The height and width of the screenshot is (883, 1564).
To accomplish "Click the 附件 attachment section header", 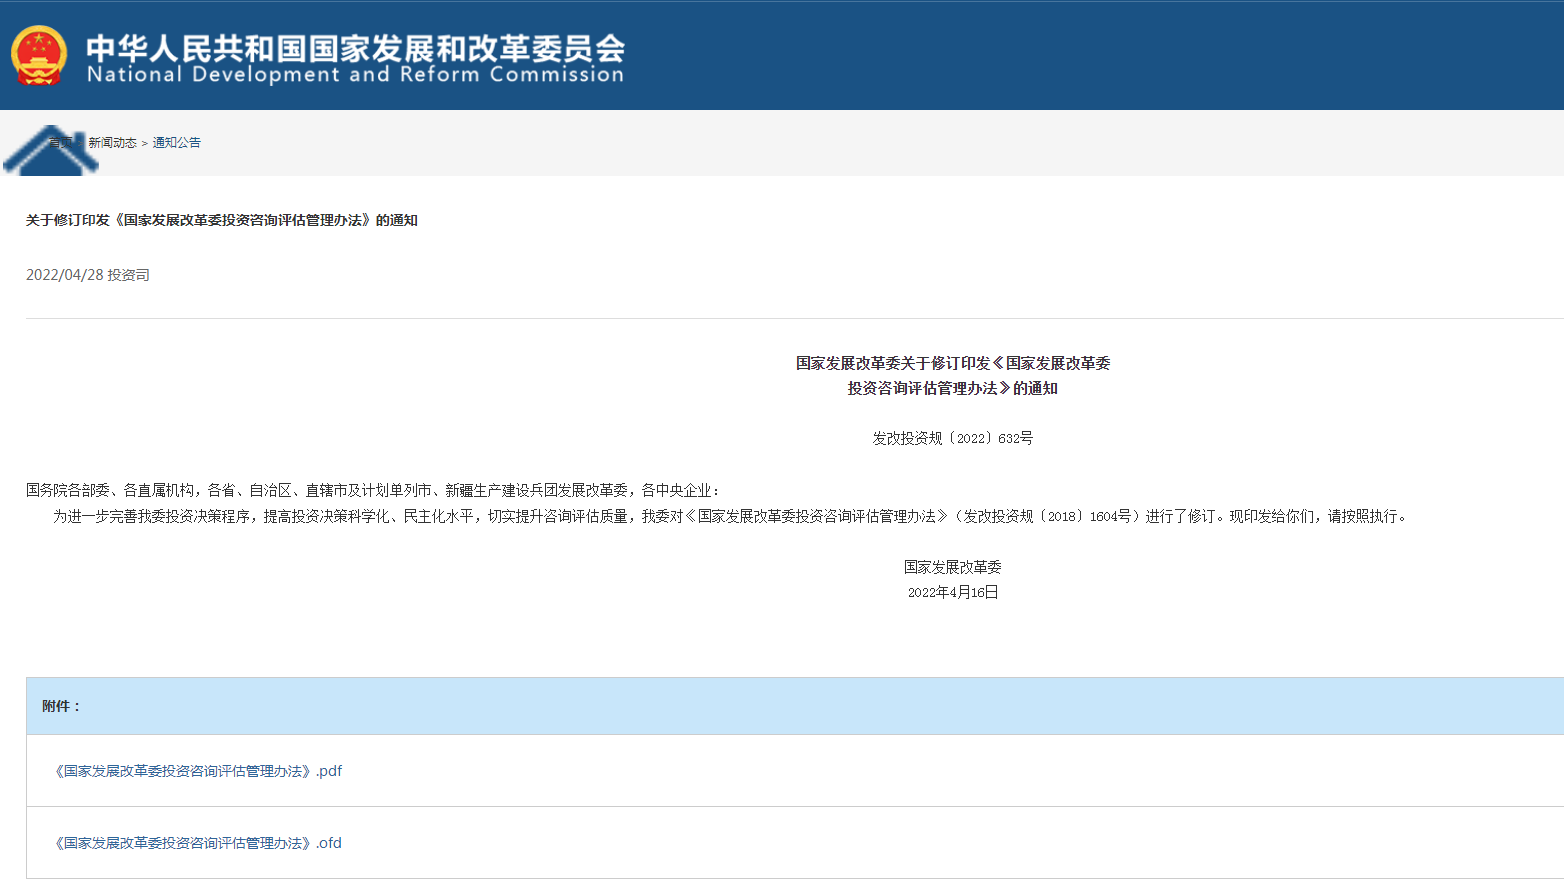I will coord(61,706).
